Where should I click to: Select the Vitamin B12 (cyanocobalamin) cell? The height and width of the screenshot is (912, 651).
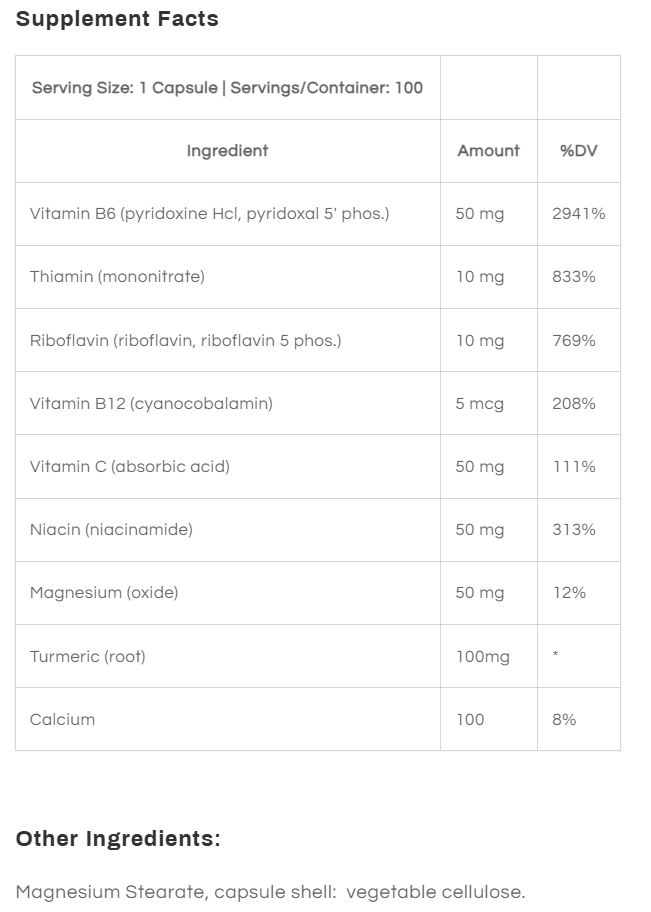point(151,404)
